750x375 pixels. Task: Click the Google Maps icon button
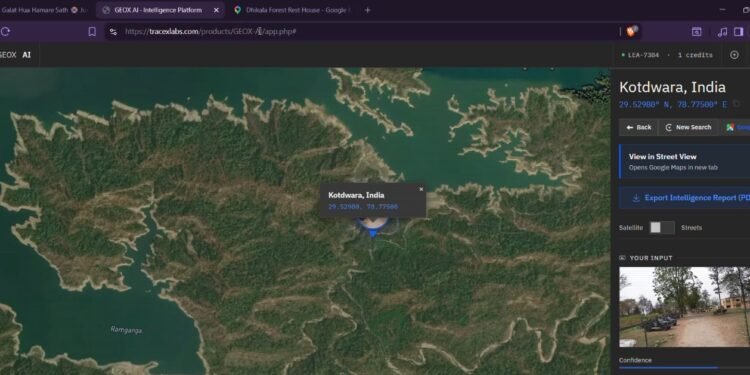pyautogui.click(x=736, y=127)
